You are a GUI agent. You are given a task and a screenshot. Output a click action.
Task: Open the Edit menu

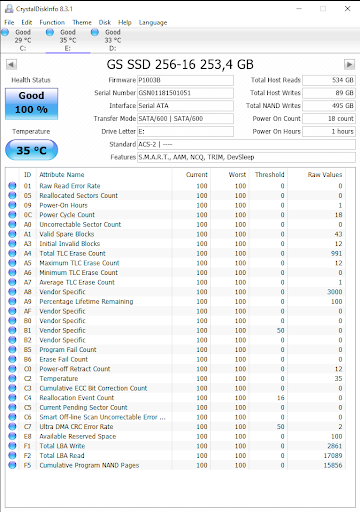click(x=27, y=22)
